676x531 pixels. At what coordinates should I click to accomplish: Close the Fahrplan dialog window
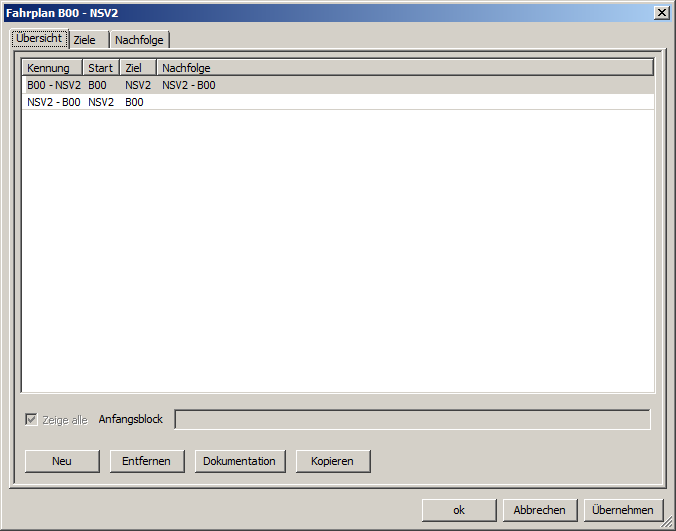click(x=661, y=12)
